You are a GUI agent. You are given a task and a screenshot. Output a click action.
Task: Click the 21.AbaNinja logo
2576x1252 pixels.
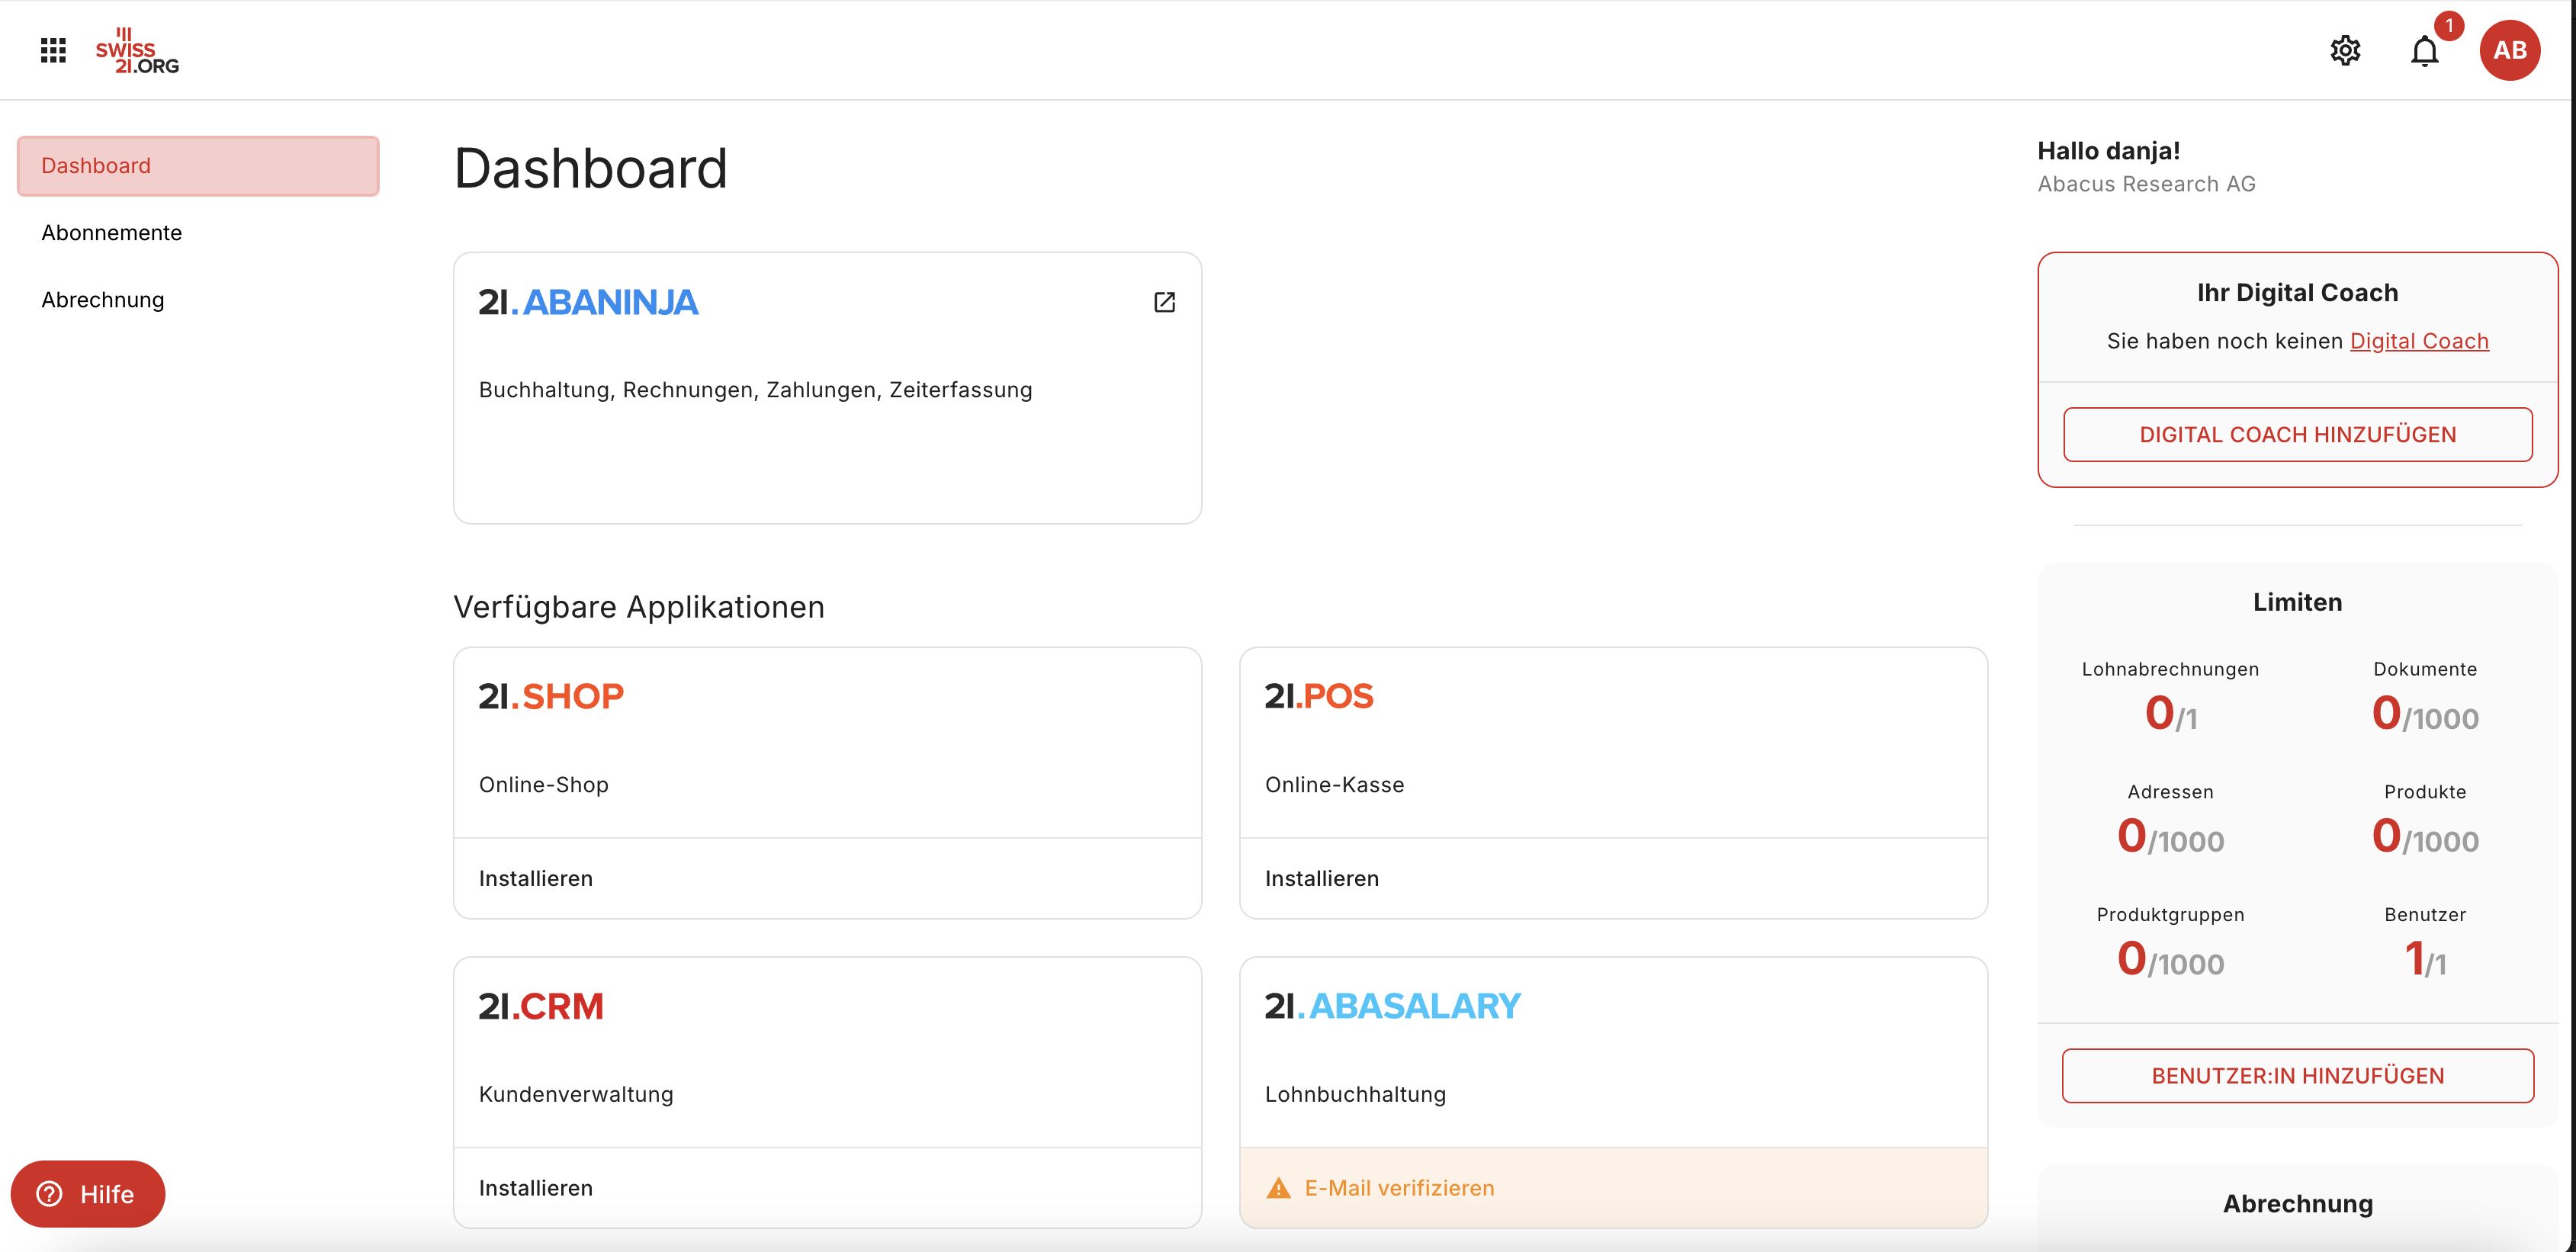pyautogui.click(x=588, y=302)
